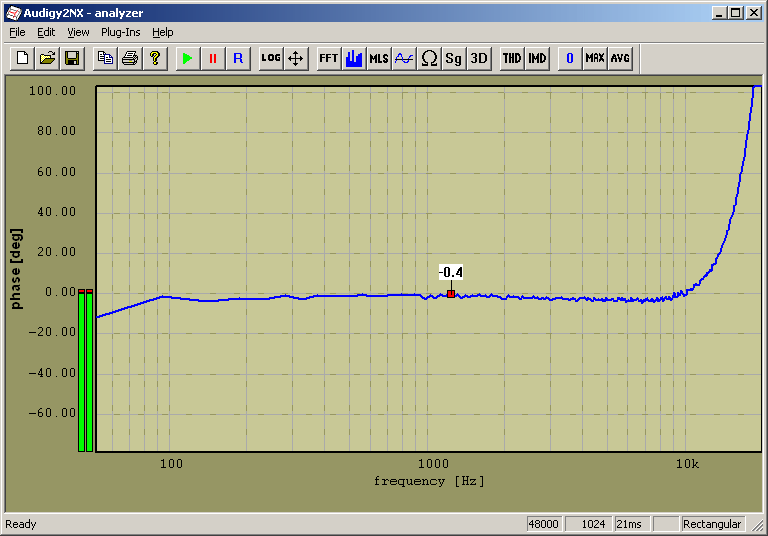Click the New document icon
The width and height of the screenshot is (768, 536).
click(x=22, y=58)
